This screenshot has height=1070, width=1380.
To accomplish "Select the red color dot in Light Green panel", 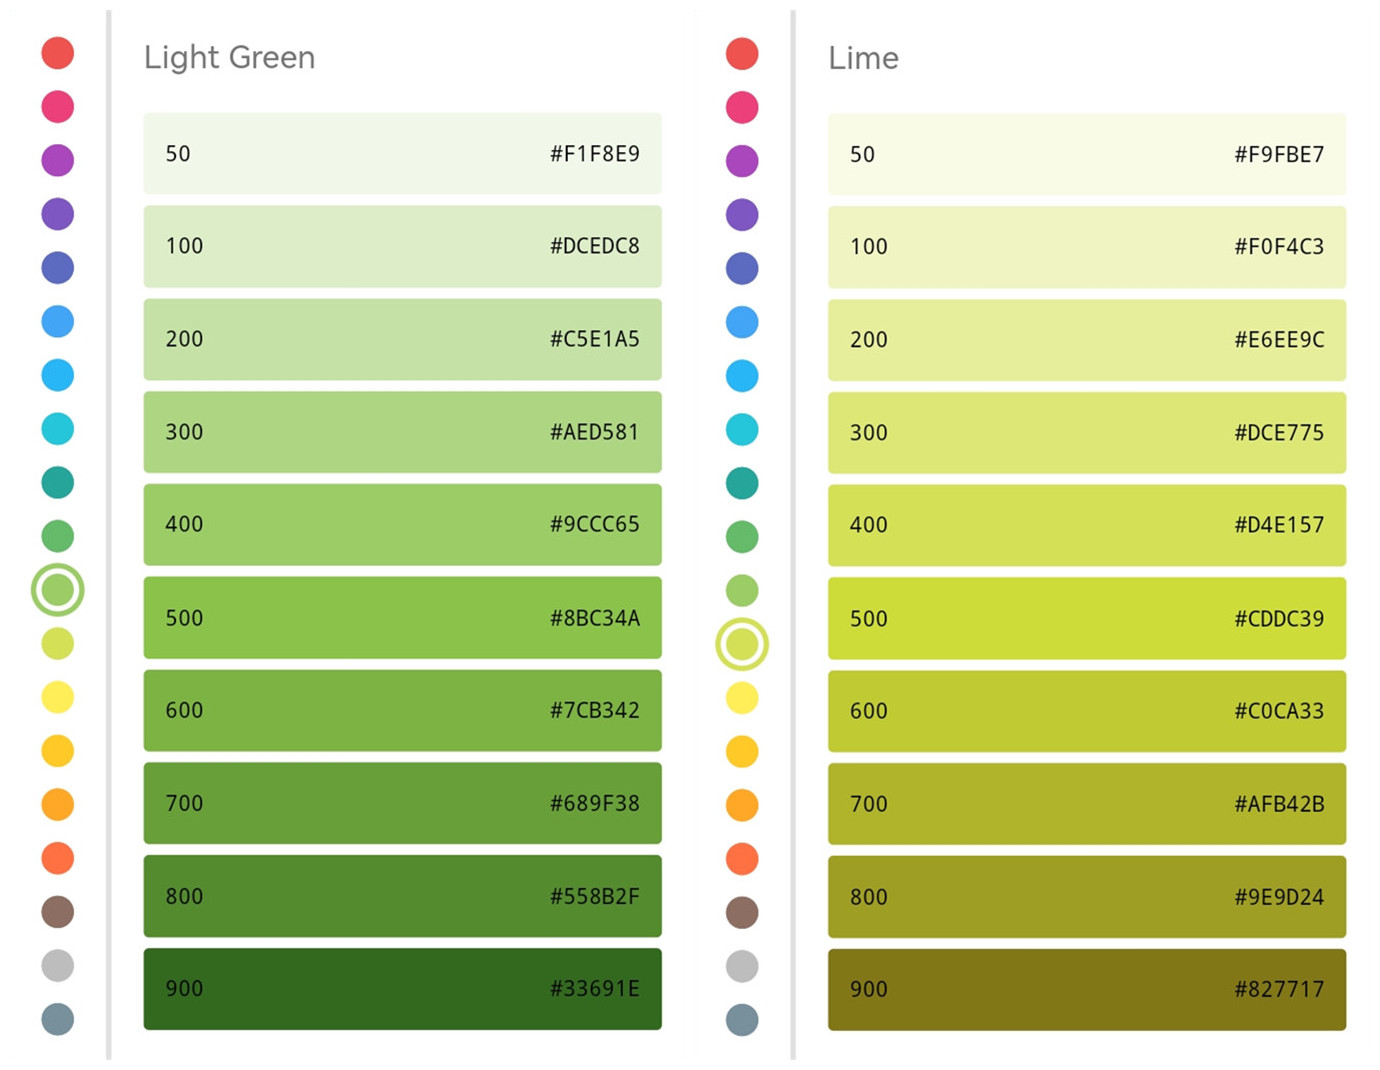I will click(x=58, y=53).
